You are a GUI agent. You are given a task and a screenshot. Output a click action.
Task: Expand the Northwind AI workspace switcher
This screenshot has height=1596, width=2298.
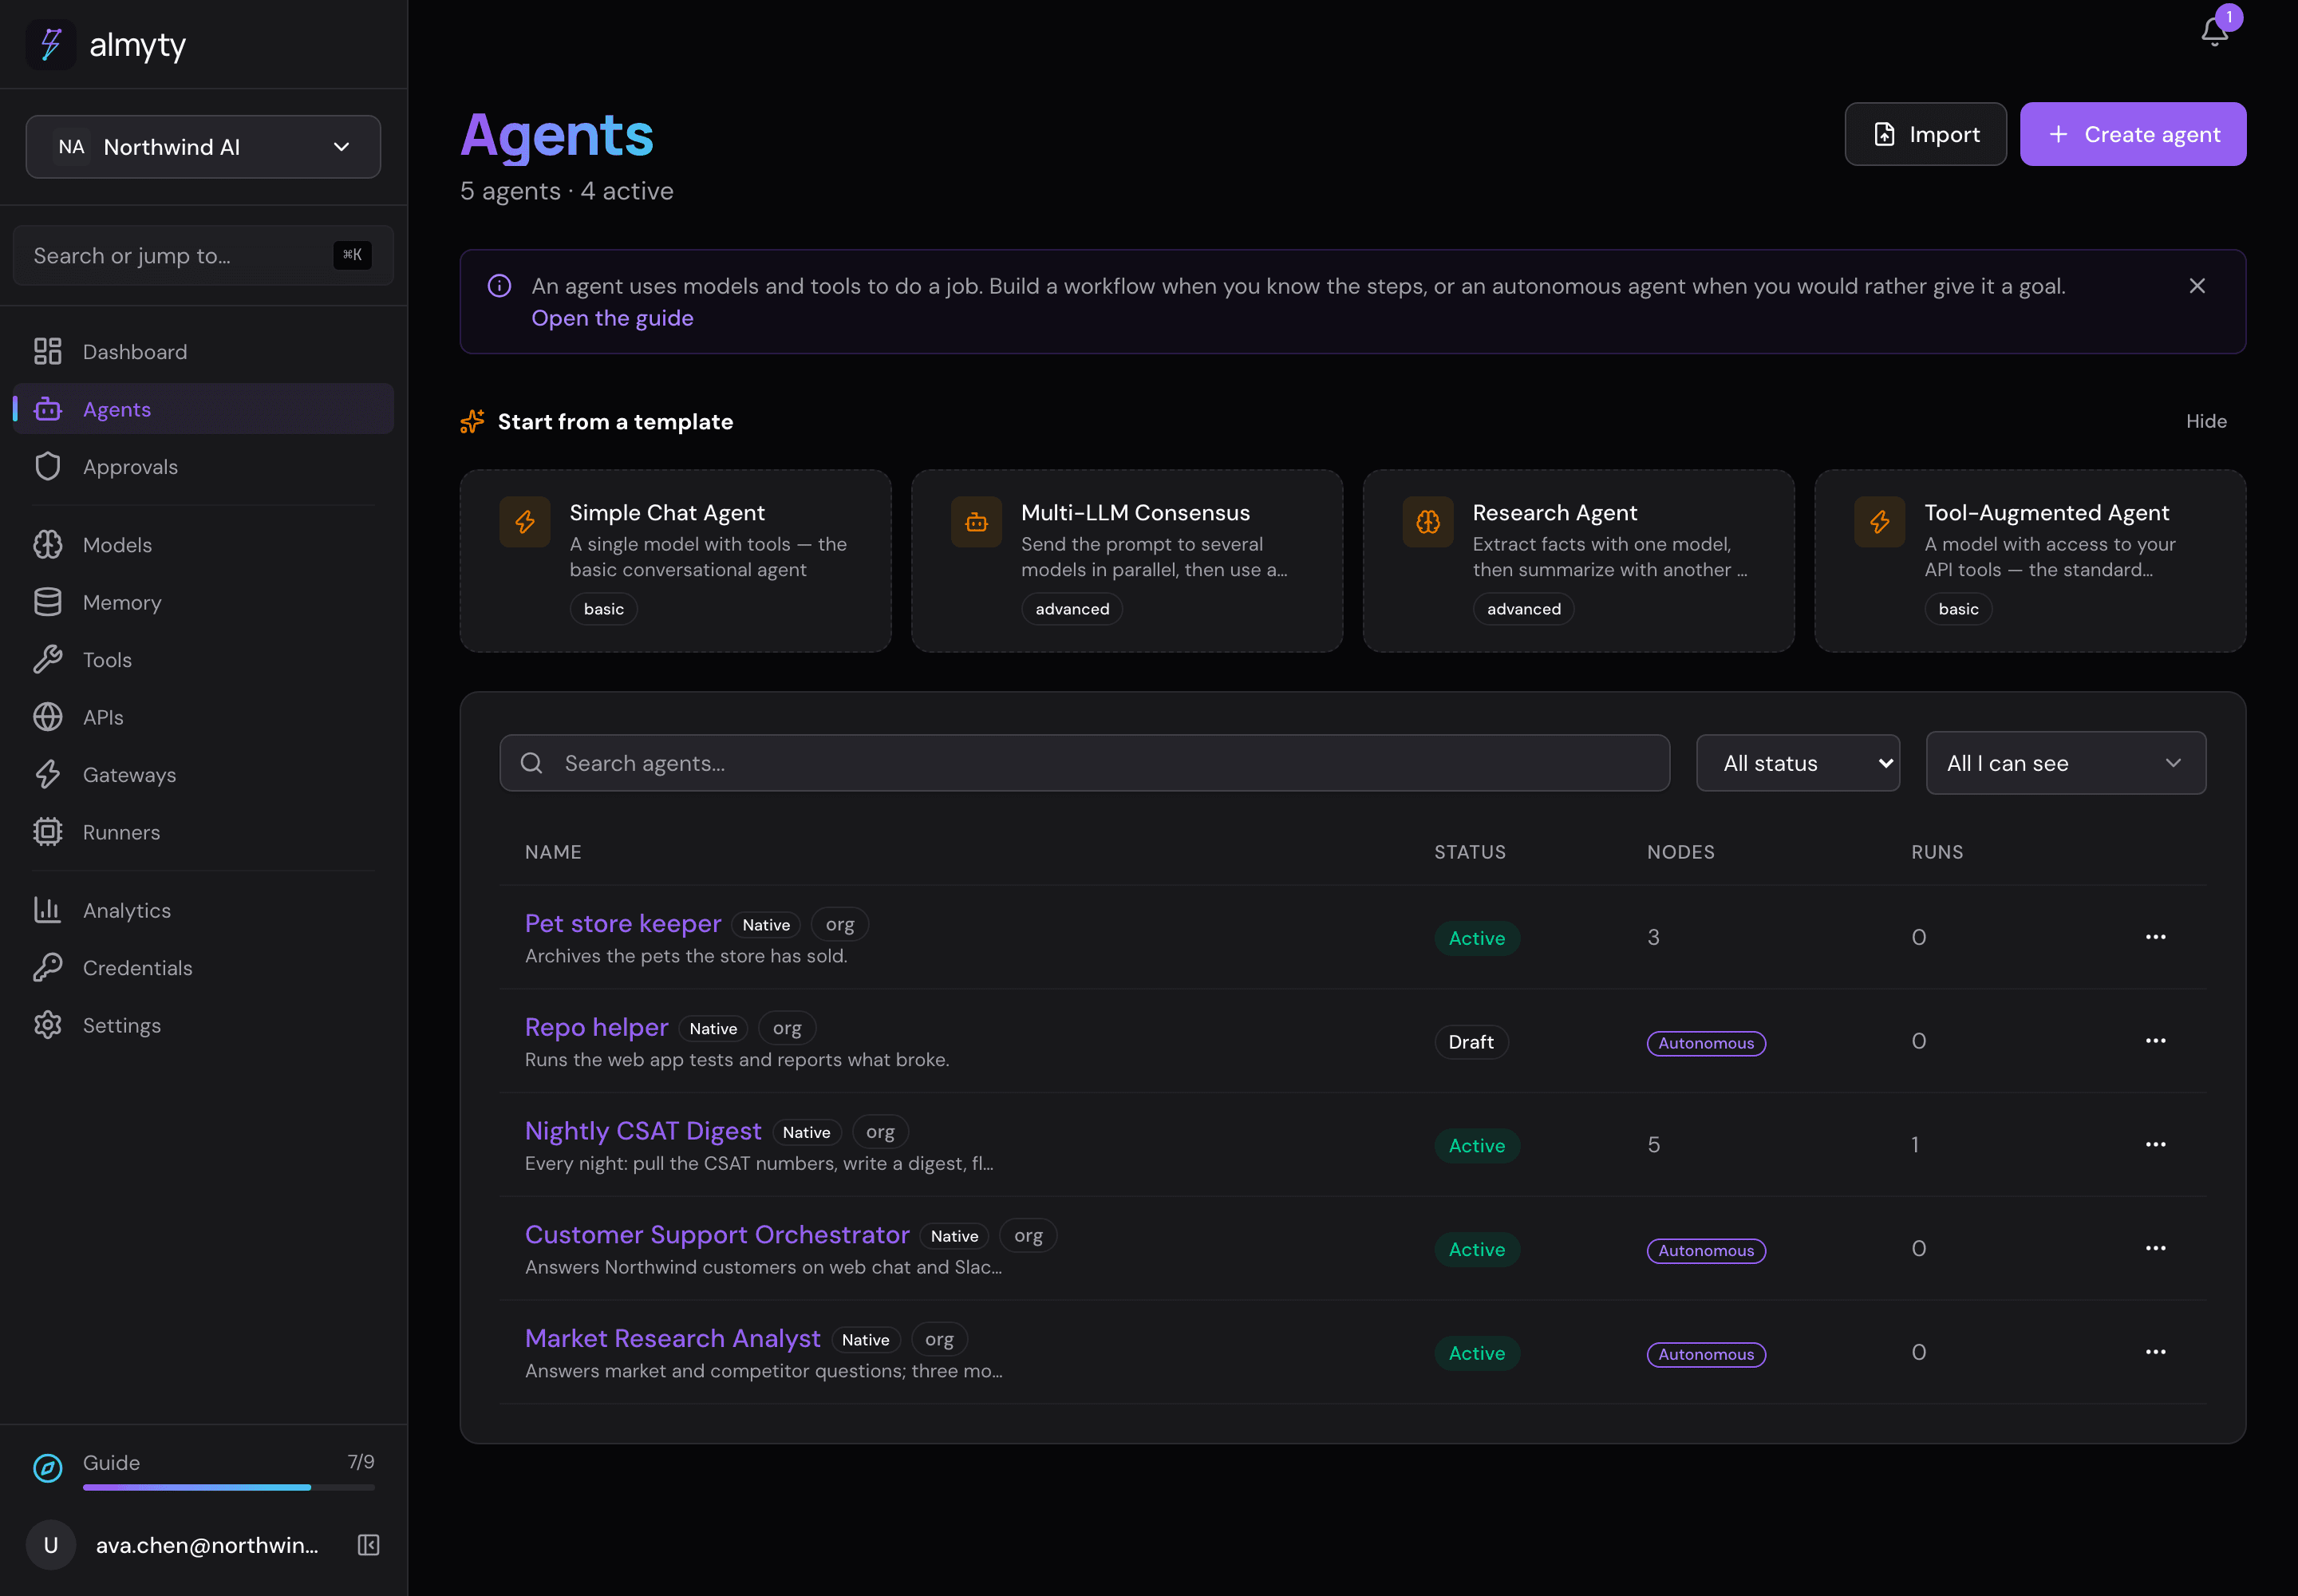click(x=203, y=147)
